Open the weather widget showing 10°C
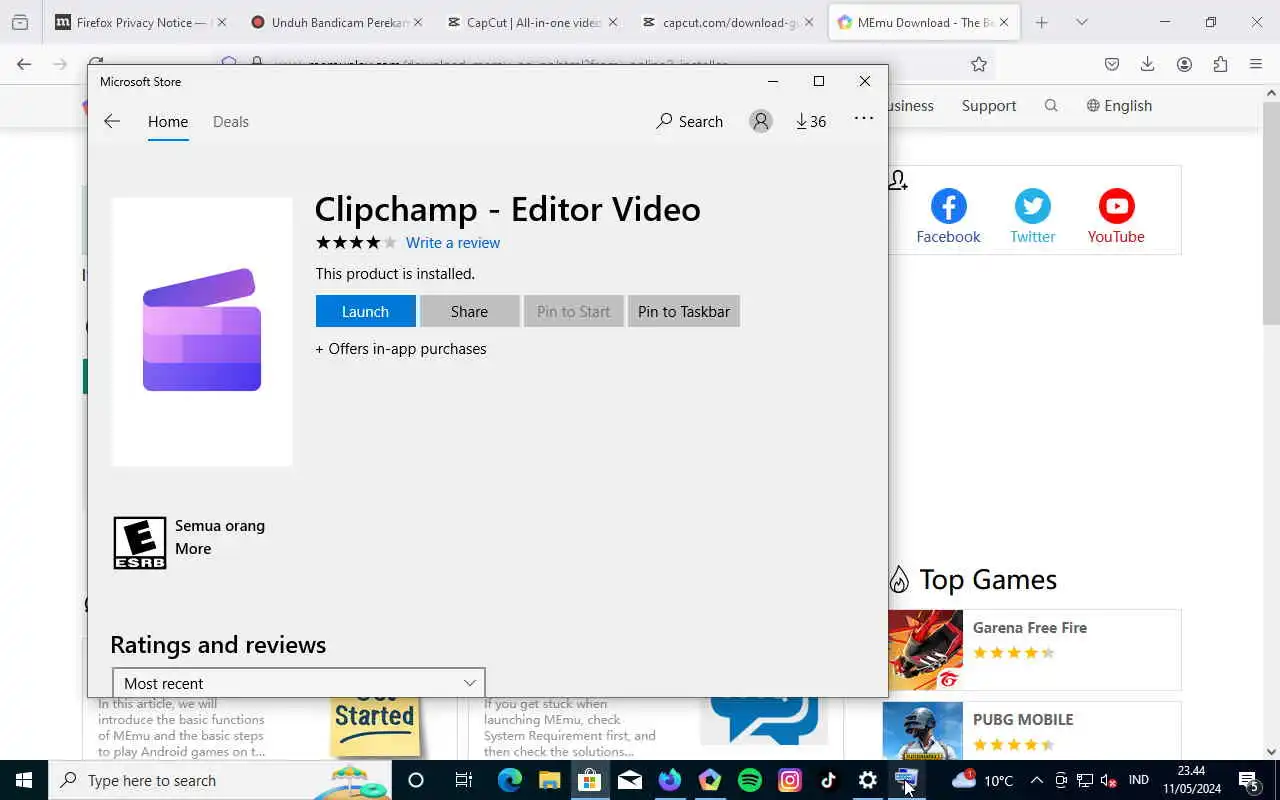The image size is (1280, 800). pyautogui.click(x=983, y=780)
